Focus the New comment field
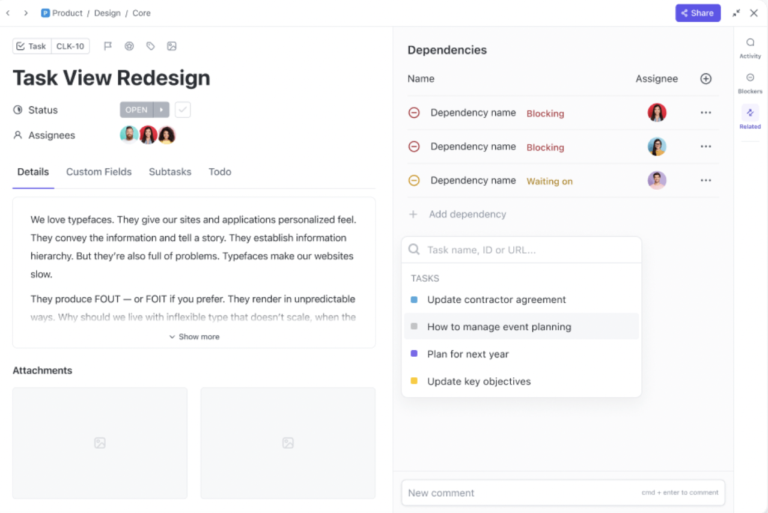The height and width of the screenshot is (513, 768). [x=520, y=493]
